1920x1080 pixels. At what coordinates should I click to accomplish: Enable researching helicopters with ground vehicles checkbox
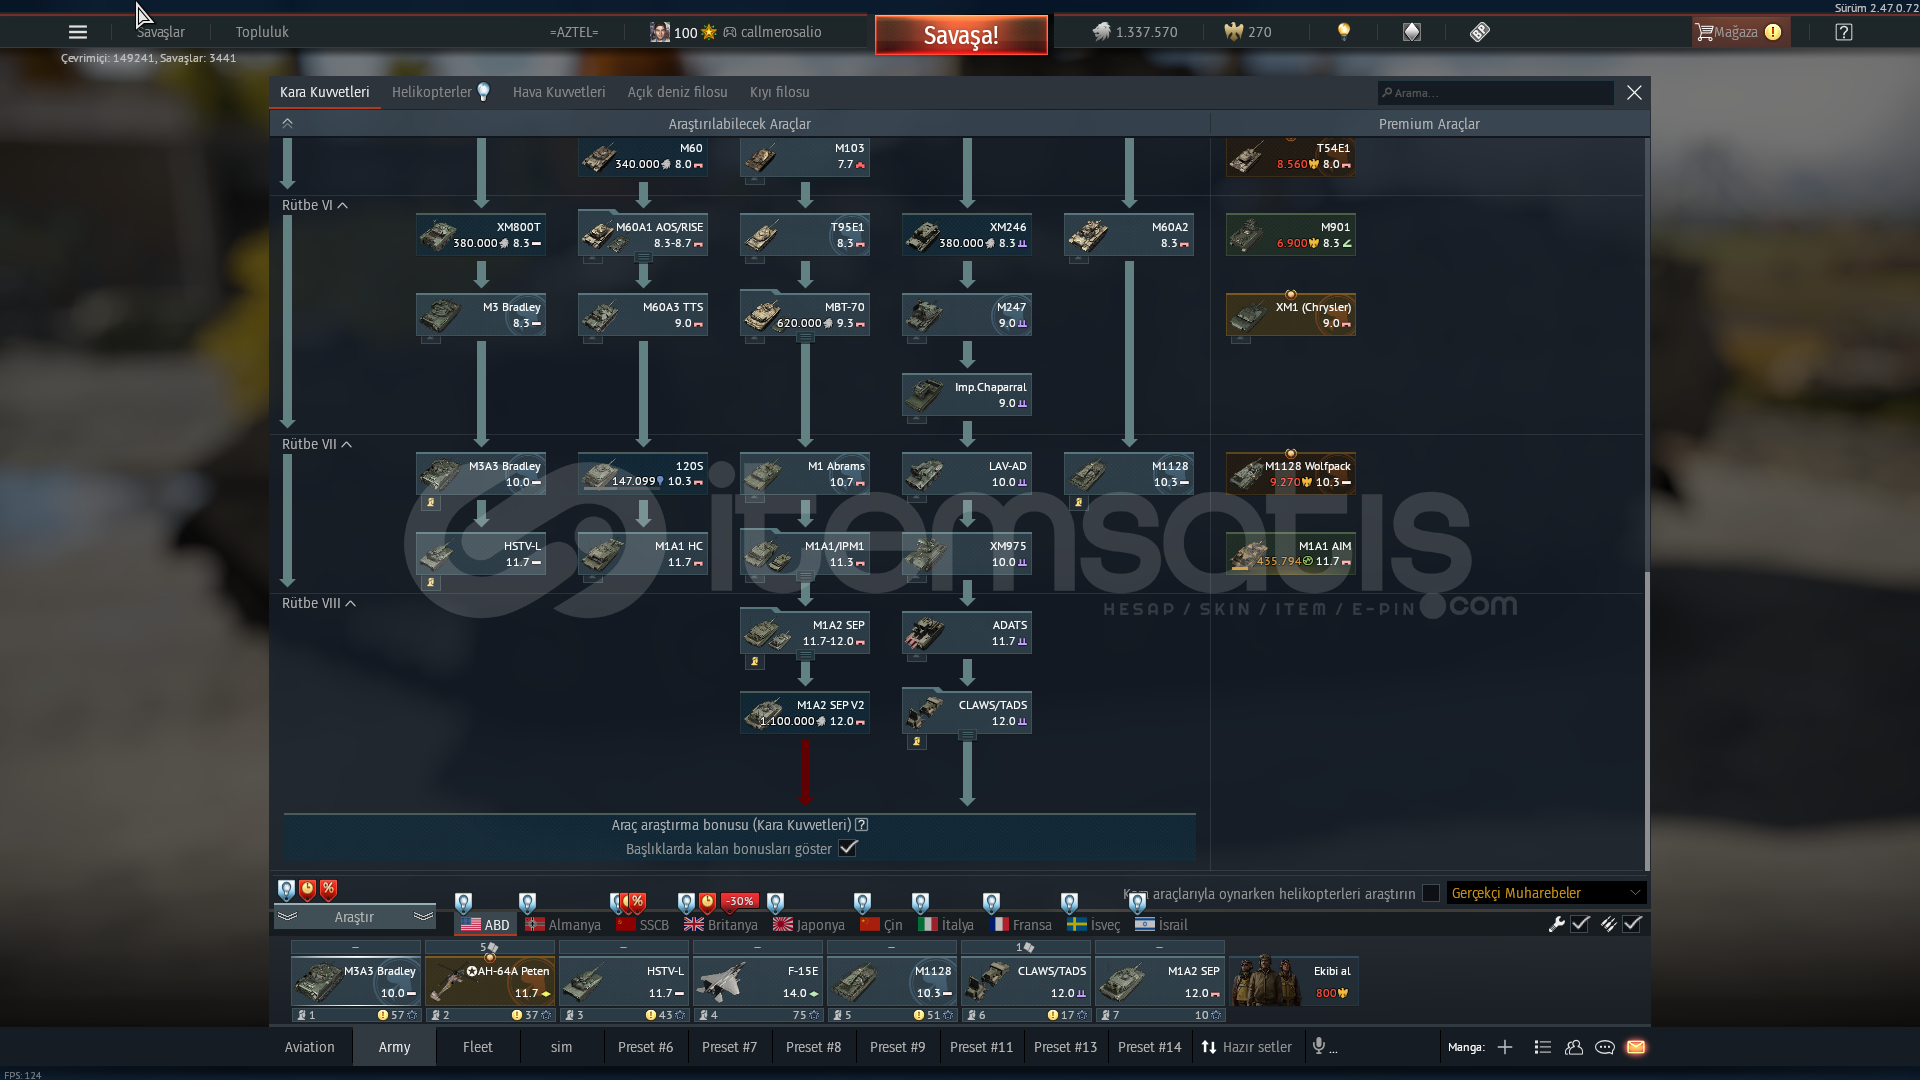(1431, 893)
